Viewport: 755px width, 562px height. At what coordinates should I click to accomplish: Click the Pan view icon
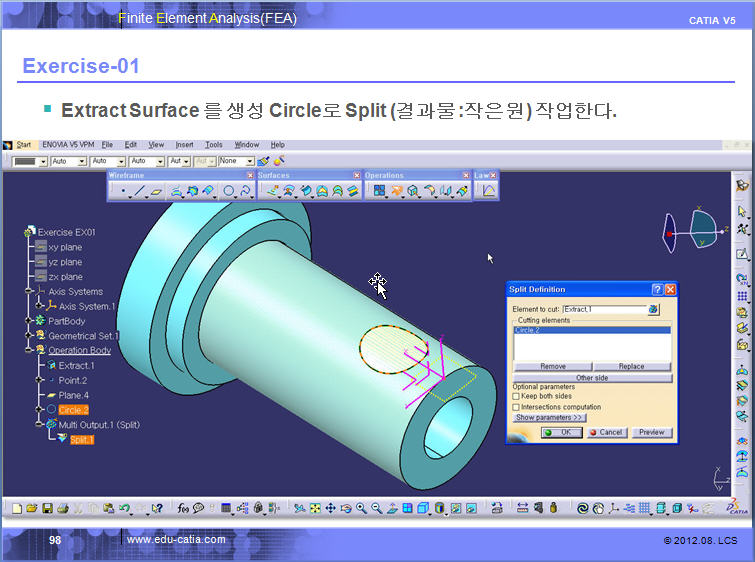coord(330,508)
